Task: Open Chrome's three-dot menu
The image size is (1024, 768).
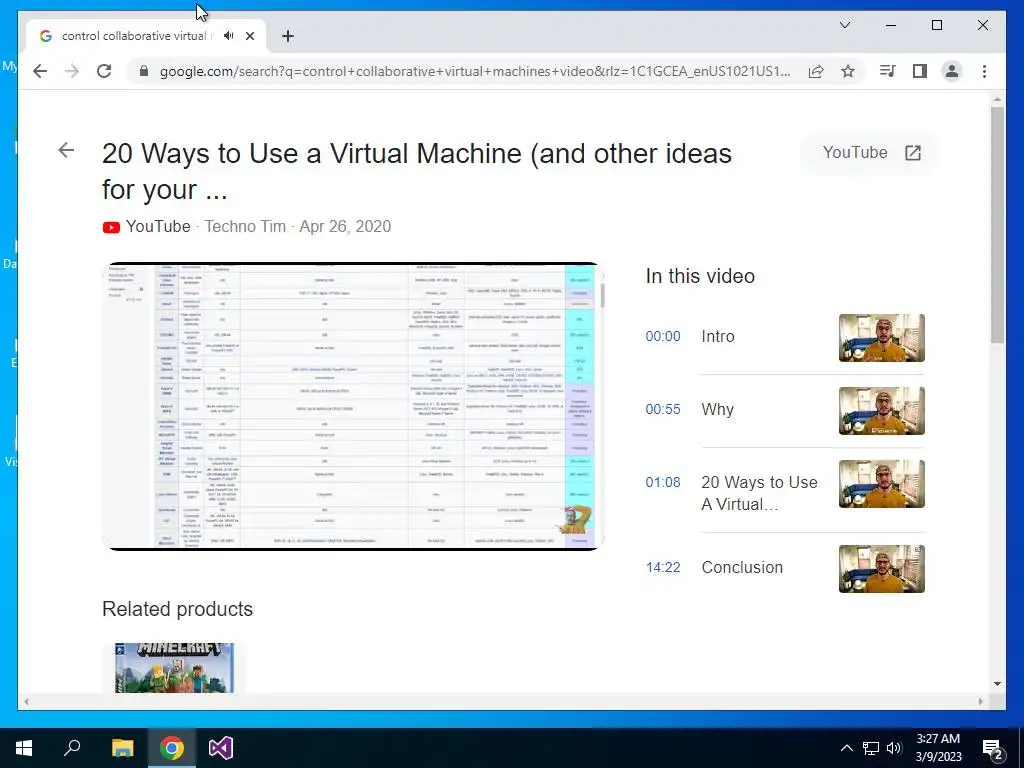Action: point(984,71)
